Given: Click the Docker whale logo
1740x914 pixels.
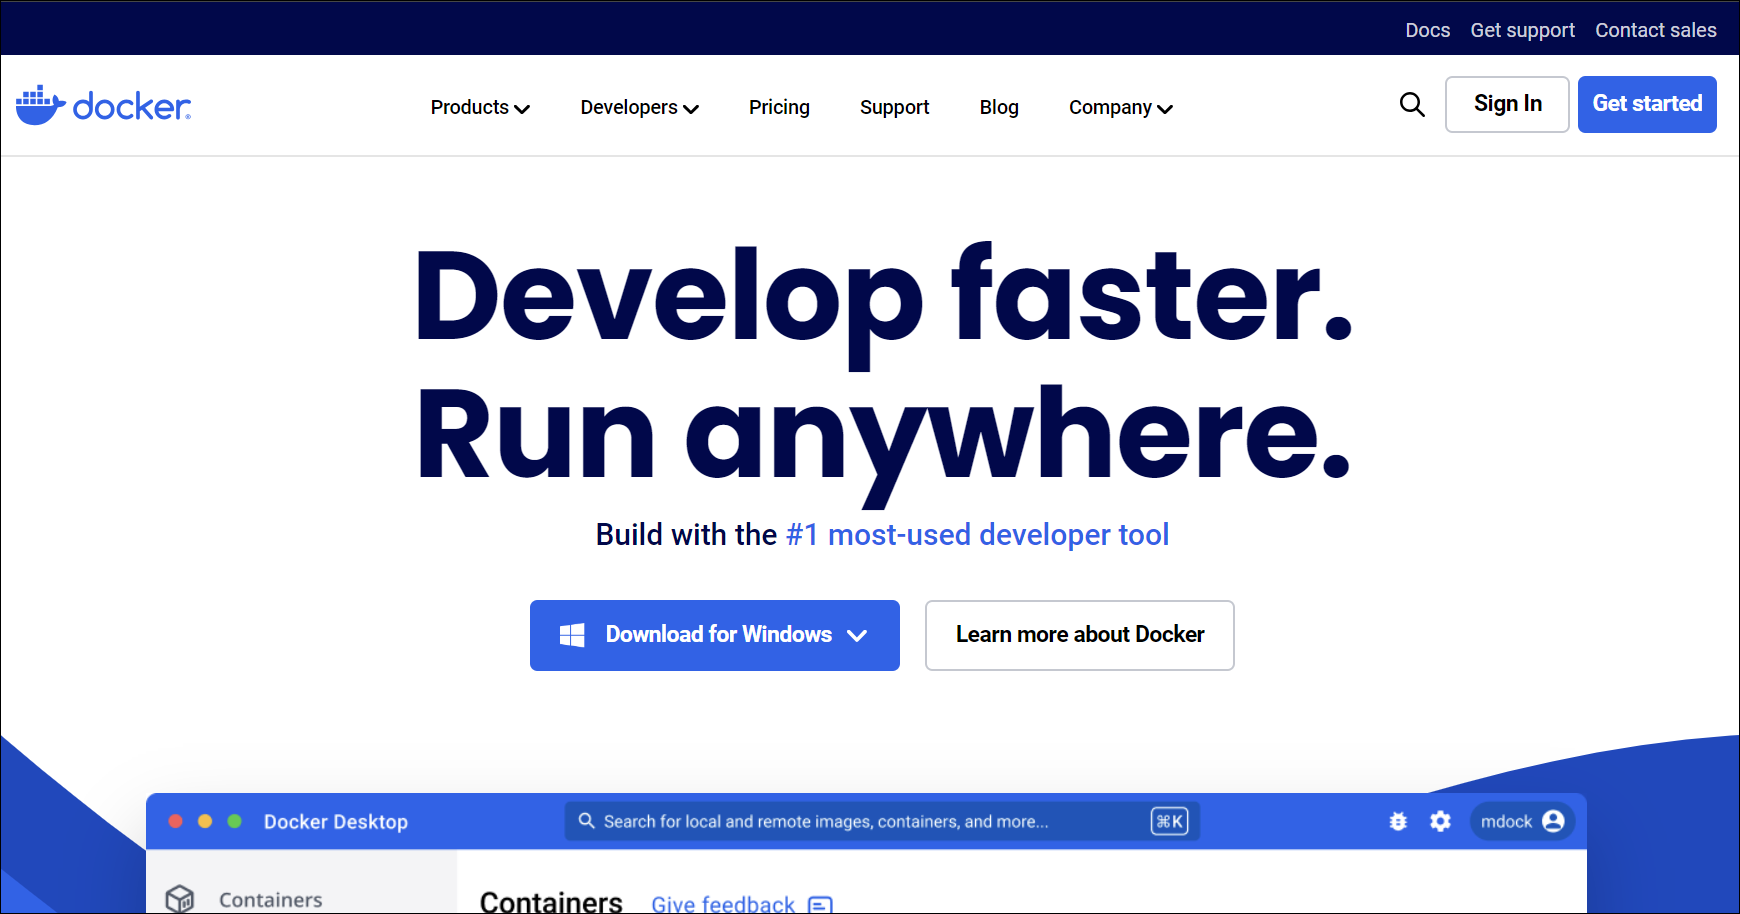Looking at the screenshot, I should pyautogui.click(x=103, y=105).
